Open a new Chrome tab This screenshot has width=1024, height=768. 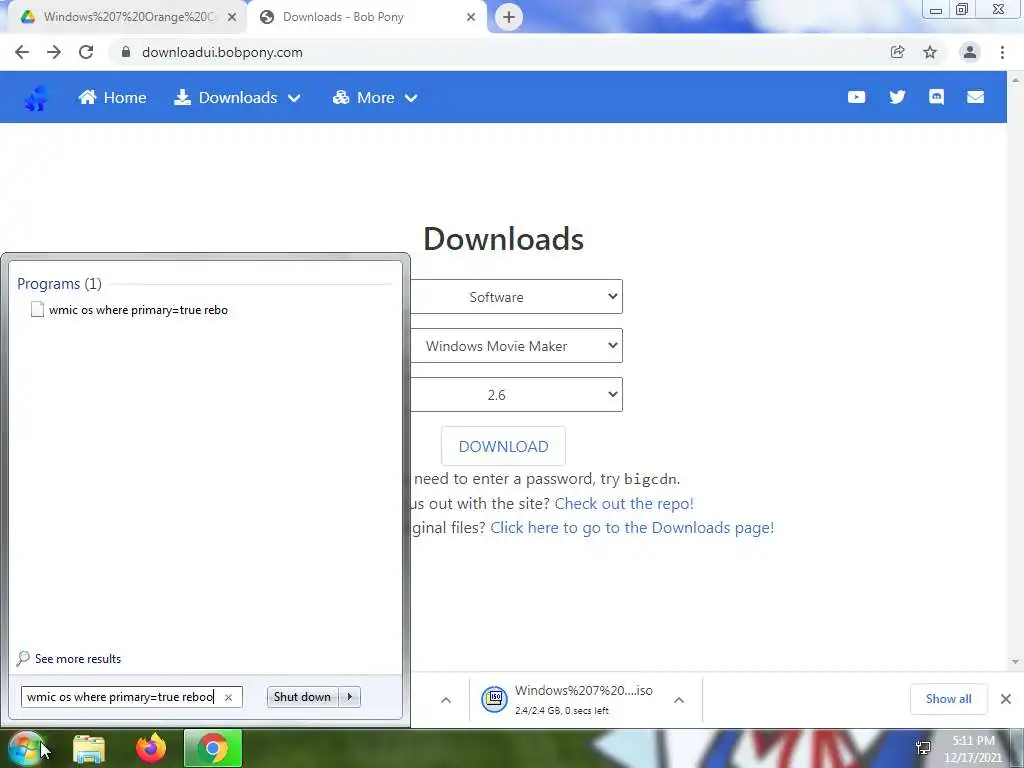[509, 17]
